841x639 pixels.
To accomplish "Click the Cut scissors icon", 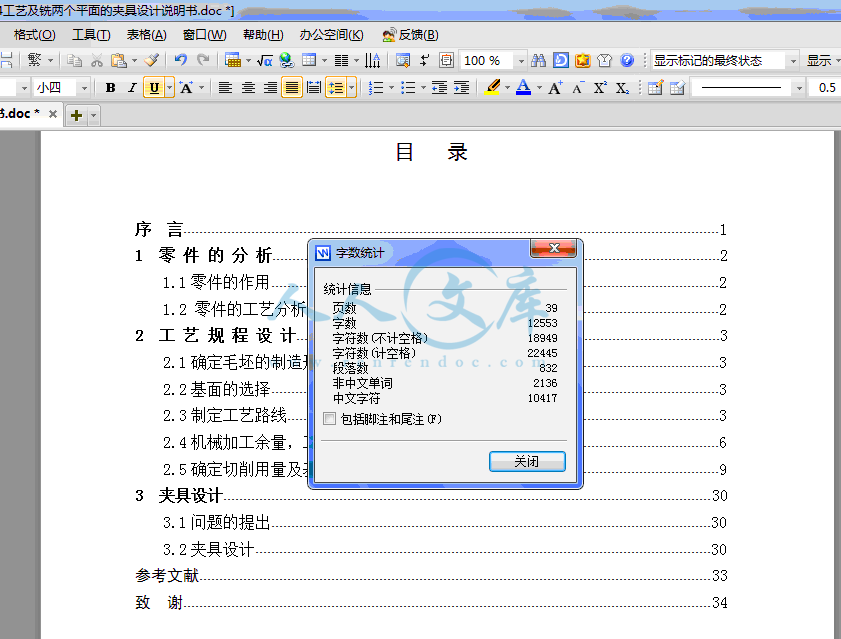I will point(97,61).
